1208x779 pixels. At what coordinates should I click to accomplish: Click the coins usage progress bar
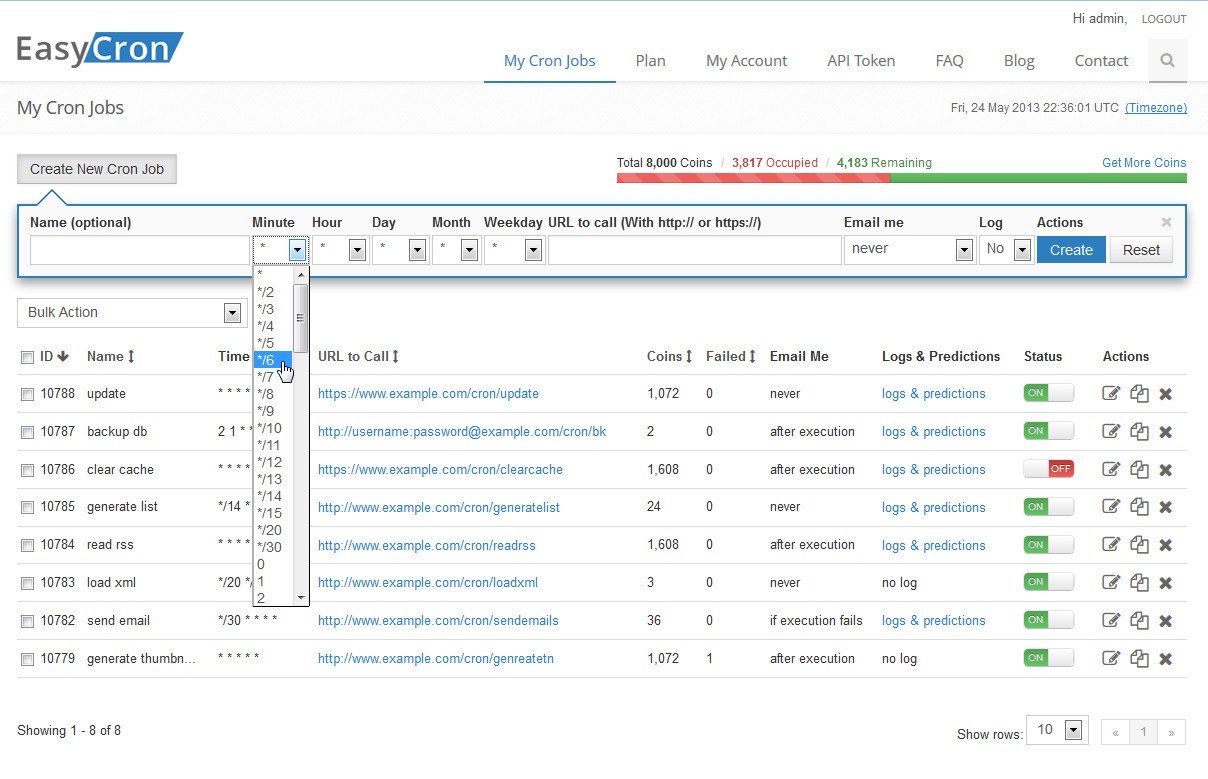[902, 178]
